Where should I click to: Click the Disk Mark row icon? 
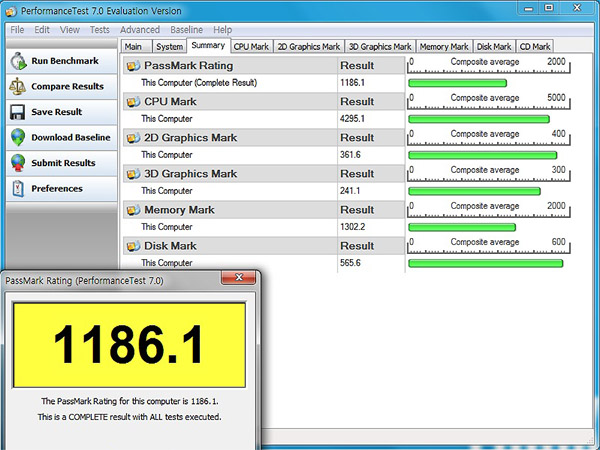(133, 246)
